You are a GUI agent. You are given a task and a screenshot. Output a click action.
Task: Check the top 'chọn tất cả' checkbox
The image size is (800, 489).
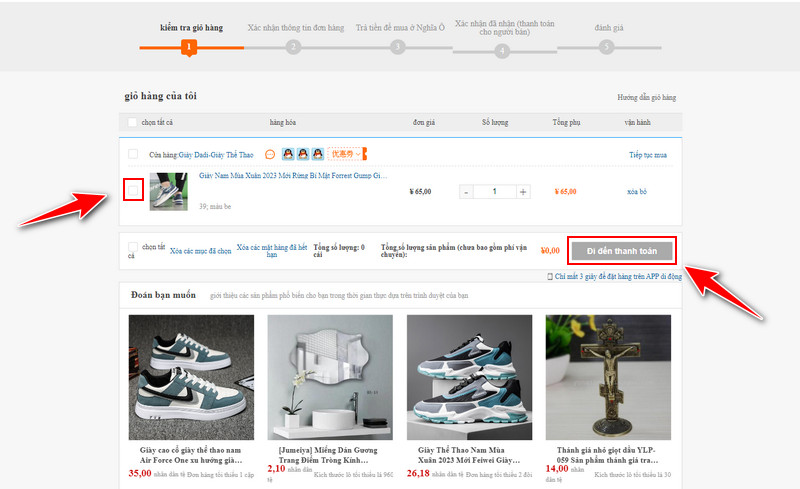pyautogui.click(x=133, y=123)
